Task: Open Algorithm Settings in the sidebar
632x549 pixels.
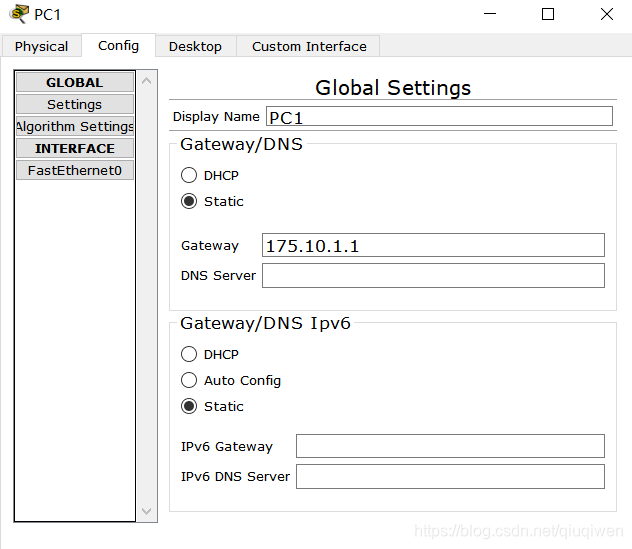Action: pyautogui.click(x=75, y=127)
